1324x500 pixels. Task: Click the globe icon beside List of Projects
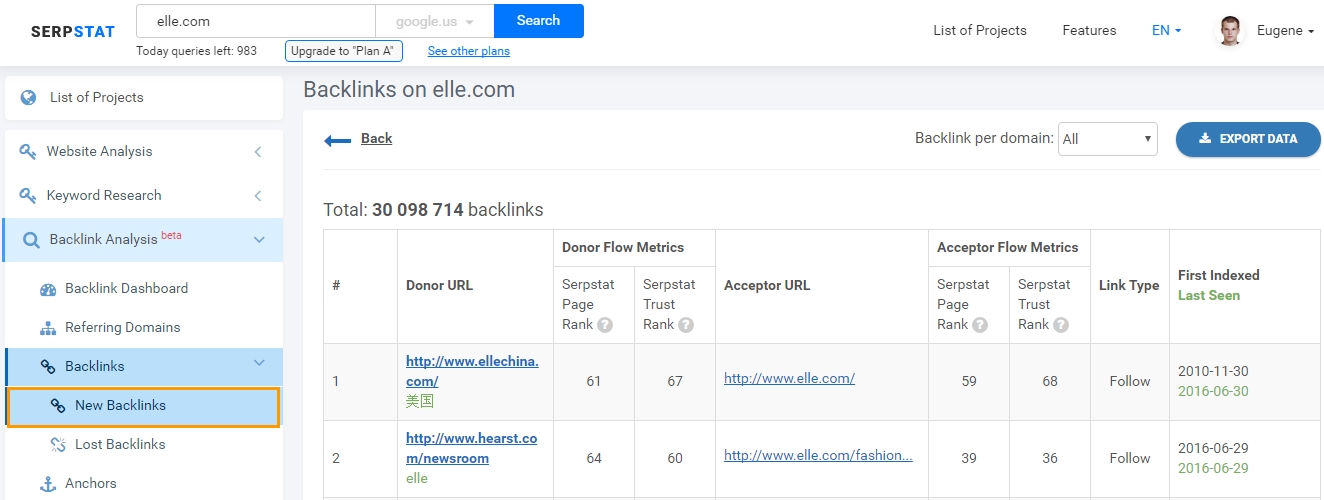point(28,98)
